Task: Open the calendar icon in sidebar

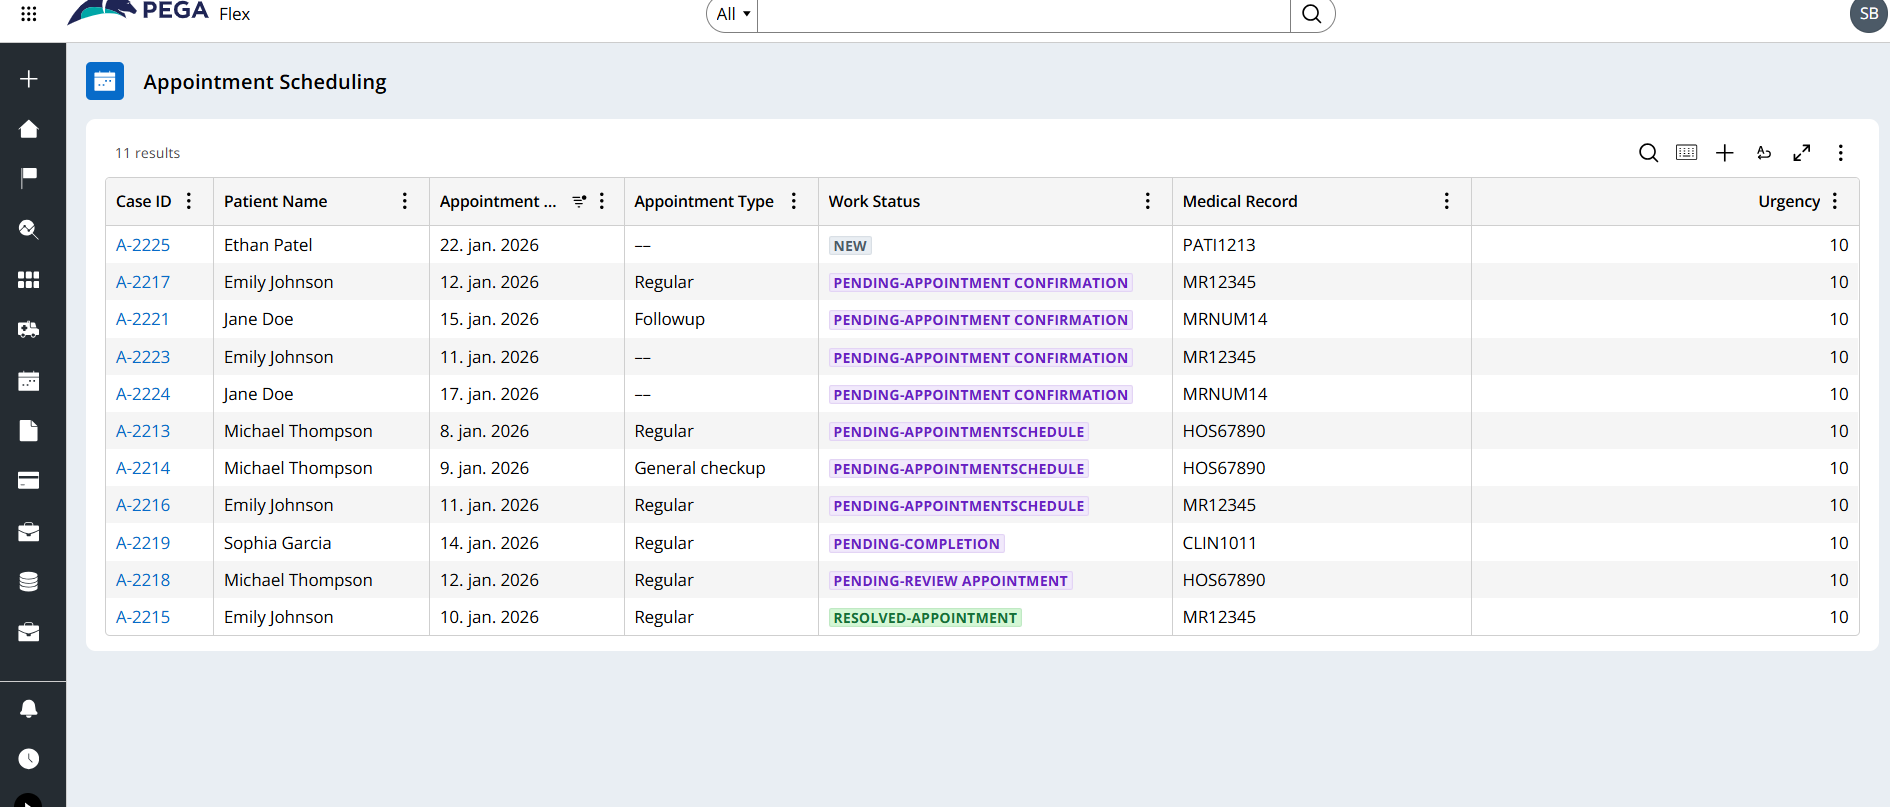Action: click(29, 381)
